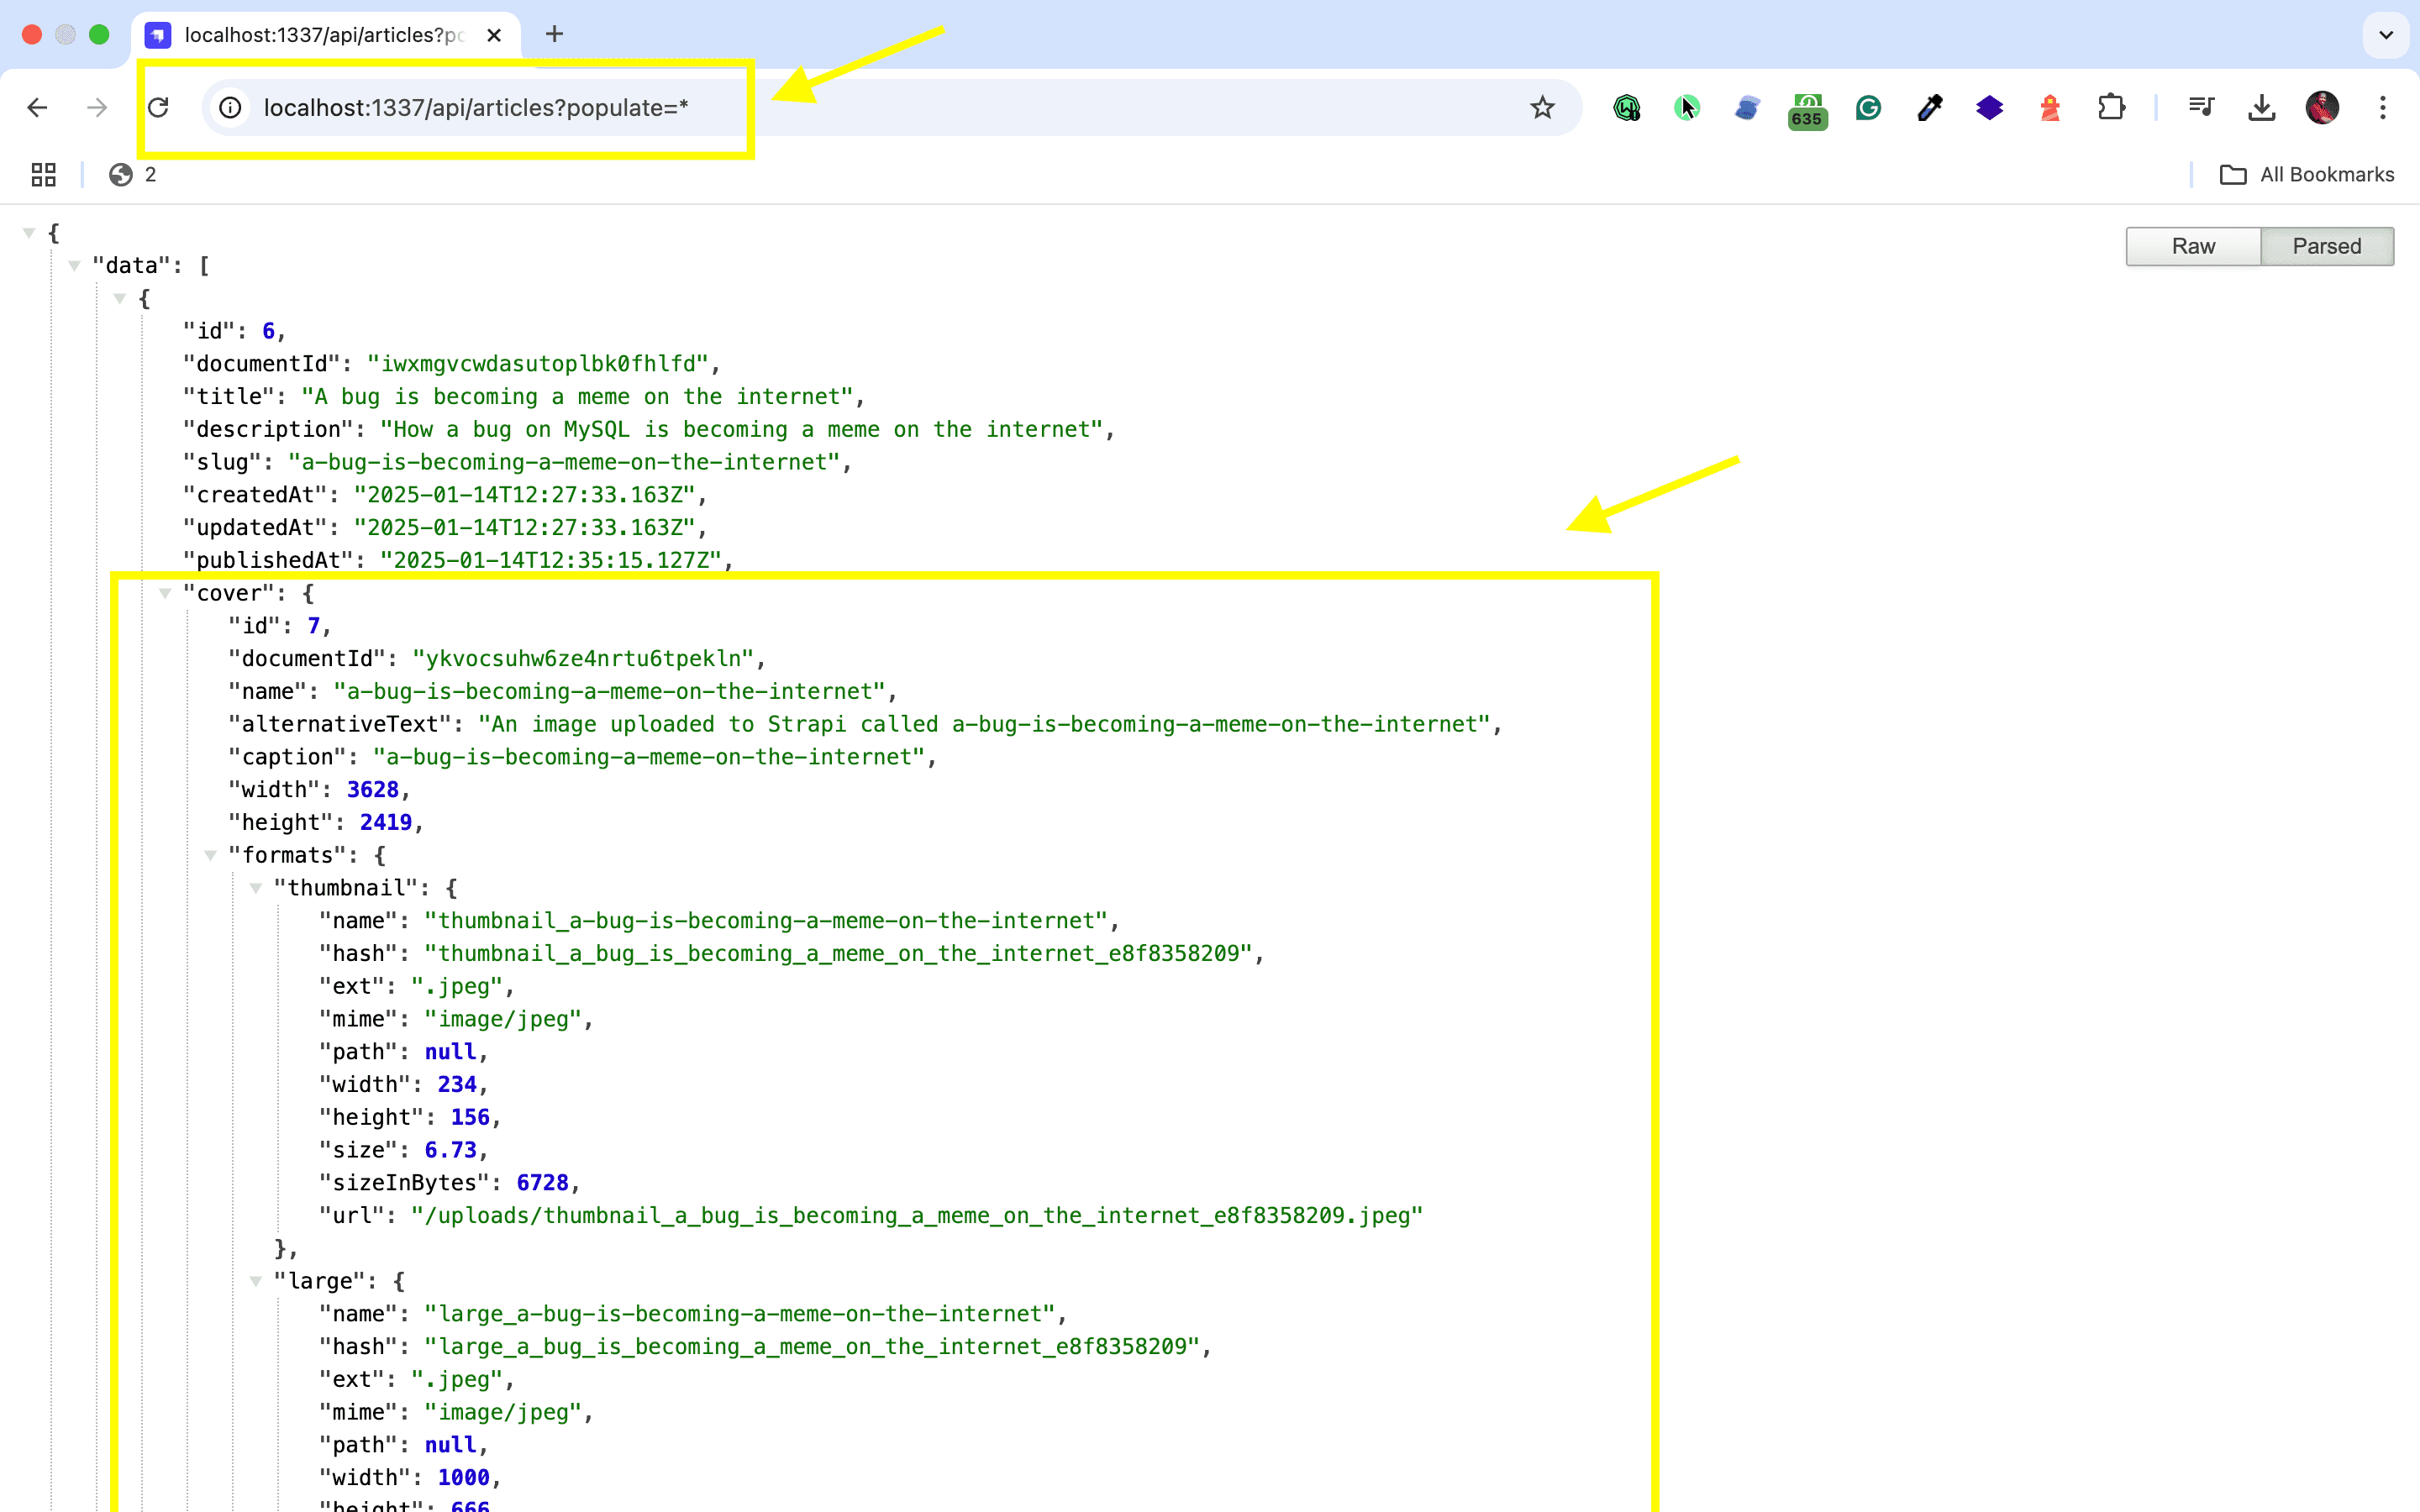The image size is (2420, 1512).
Task: Click the updatedAt timestamp value
Action: (525, 528)
